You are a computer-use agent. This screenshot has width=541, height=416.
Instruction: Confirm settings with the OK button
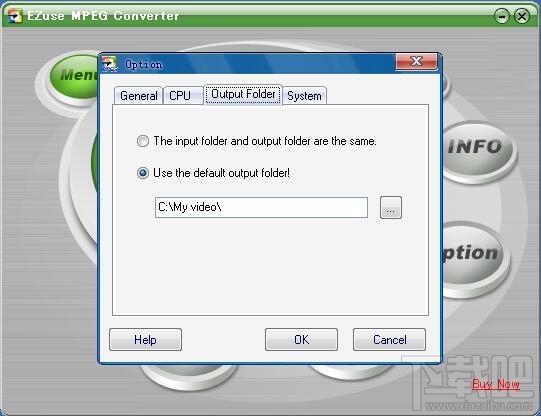coord(301,339)
